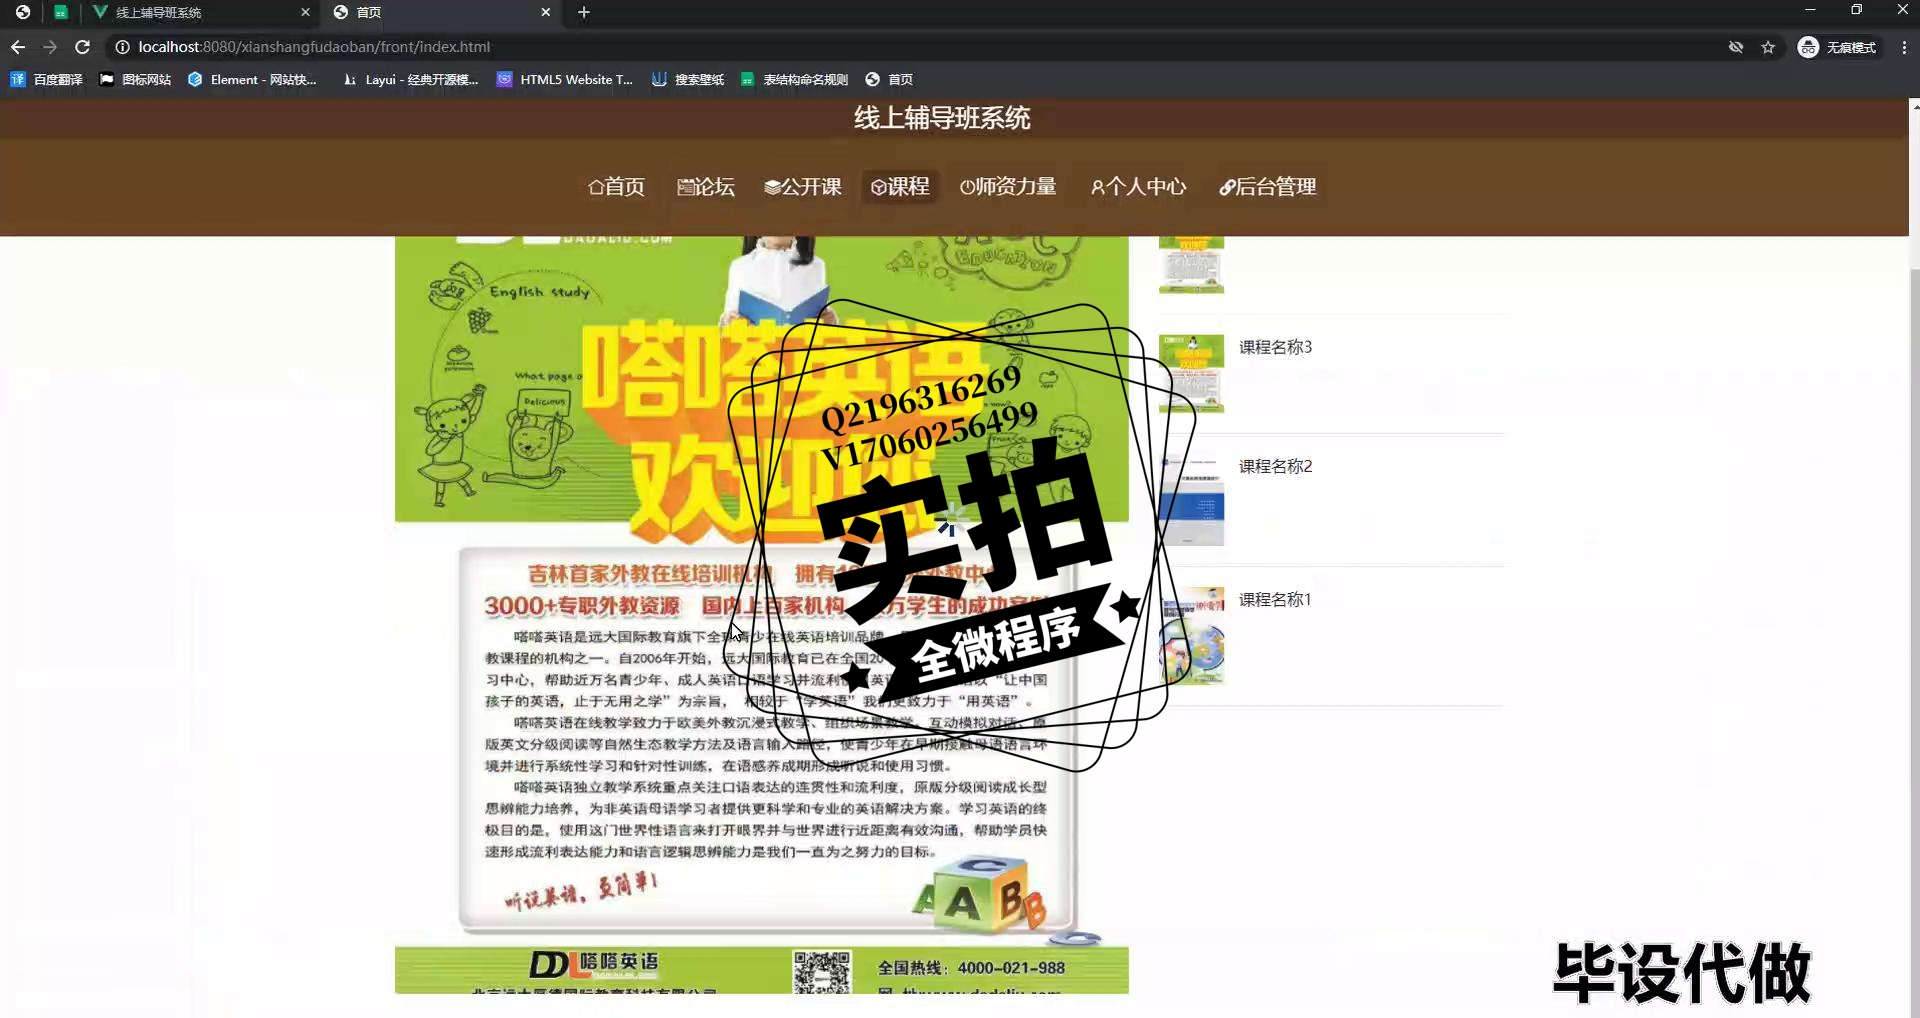The image size is (1920, 1018).
Task: Click the address bar URL field
Action: 900,47
